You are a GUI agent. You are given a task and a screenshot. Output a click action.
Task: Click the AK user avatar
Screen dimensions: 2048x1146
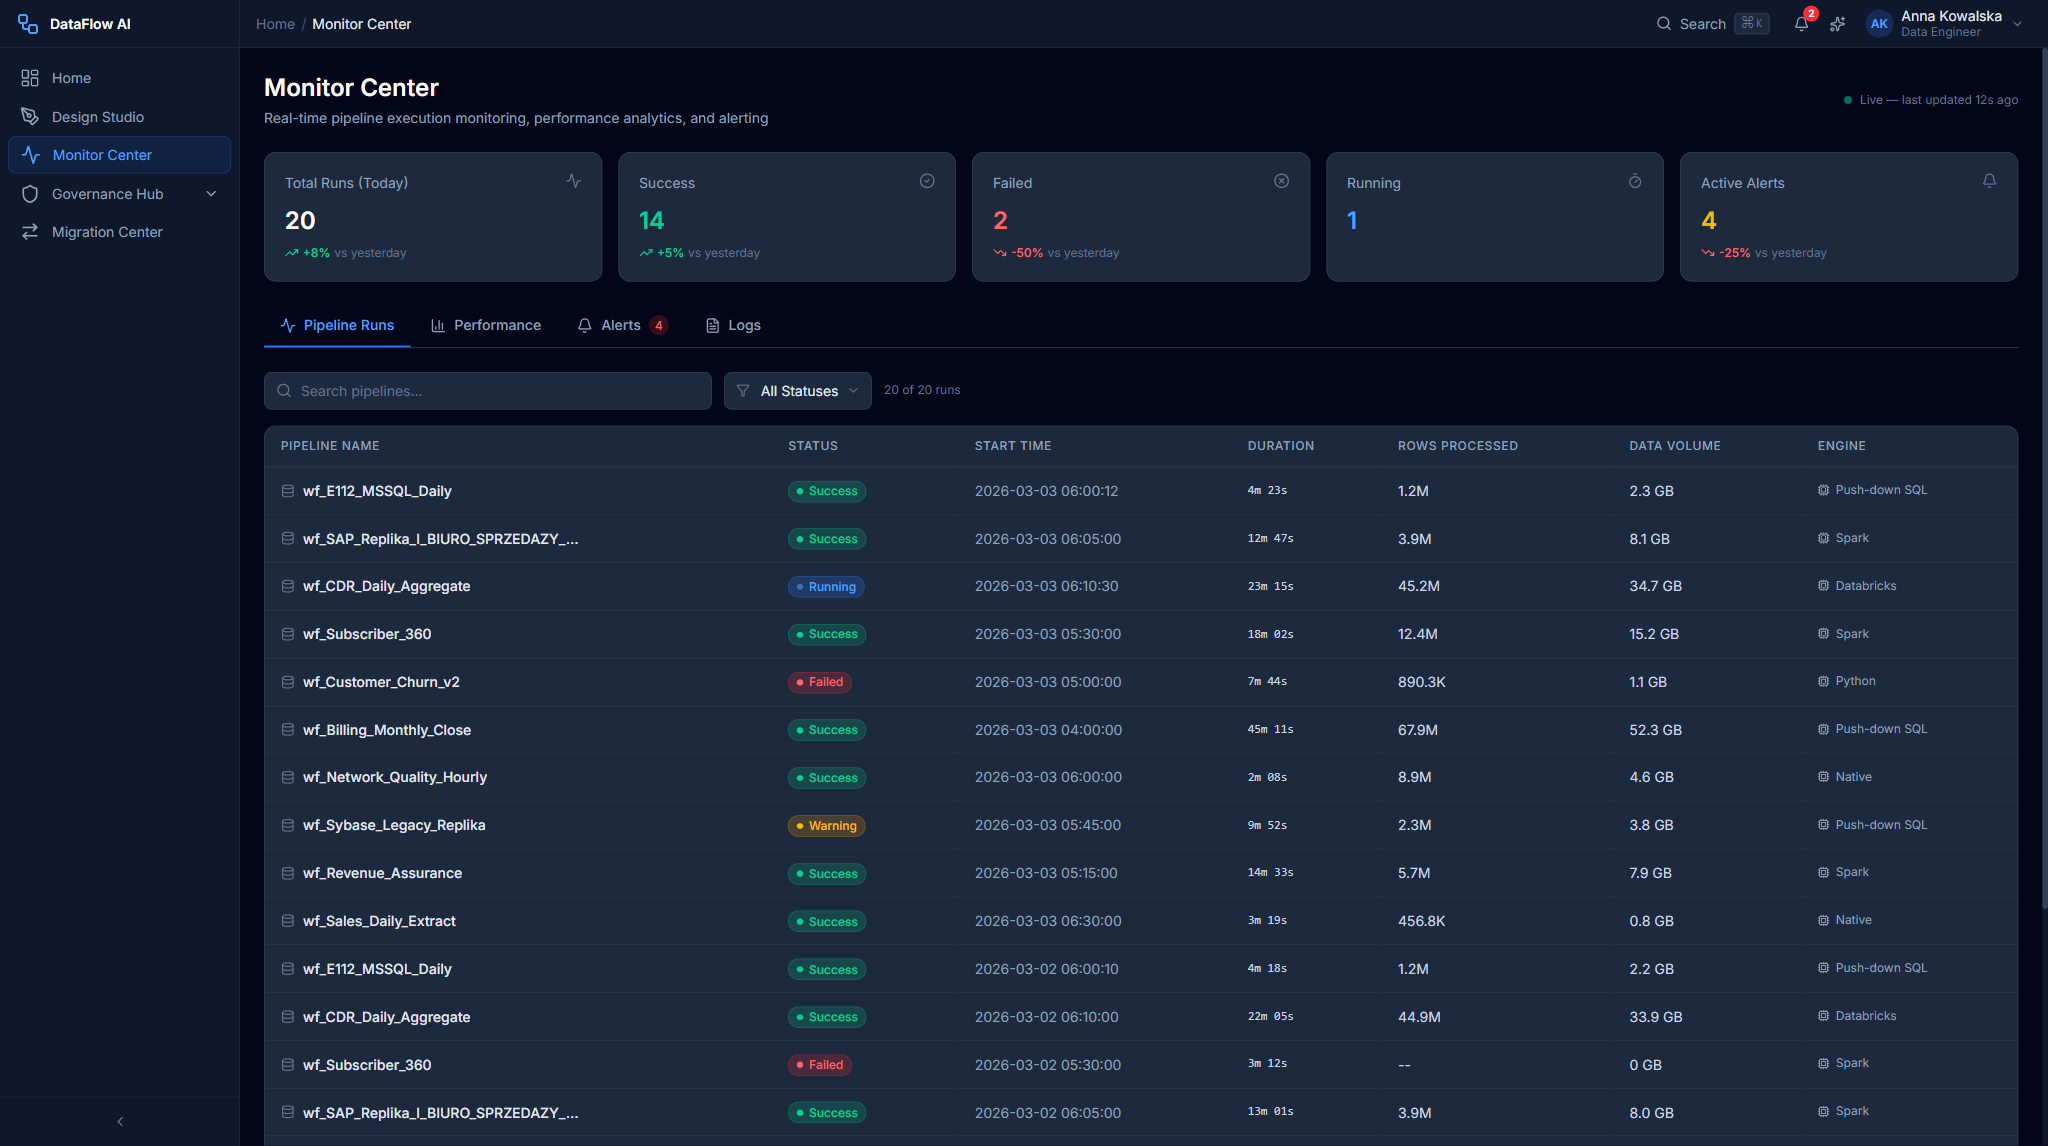click(1879, 24)
